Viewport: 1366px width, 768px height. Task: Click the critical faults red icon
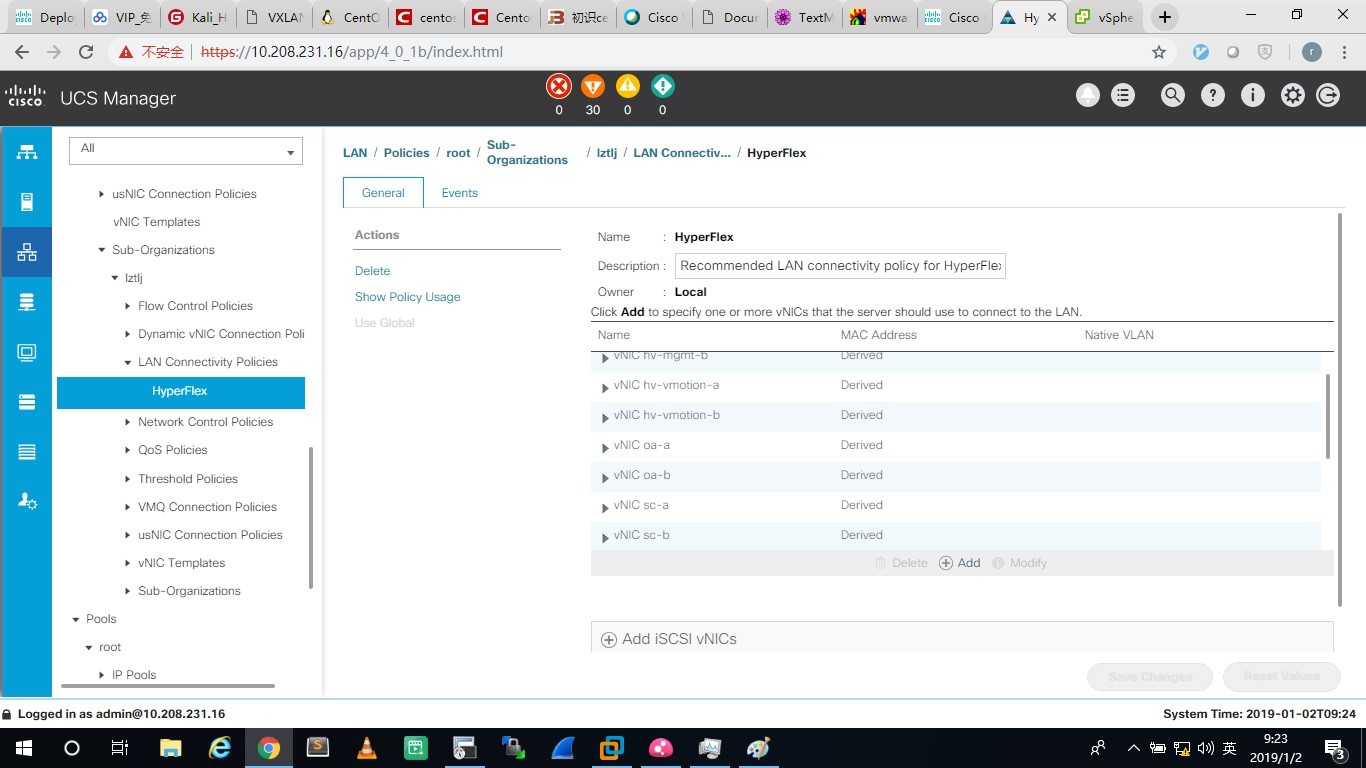click(559, 86)
